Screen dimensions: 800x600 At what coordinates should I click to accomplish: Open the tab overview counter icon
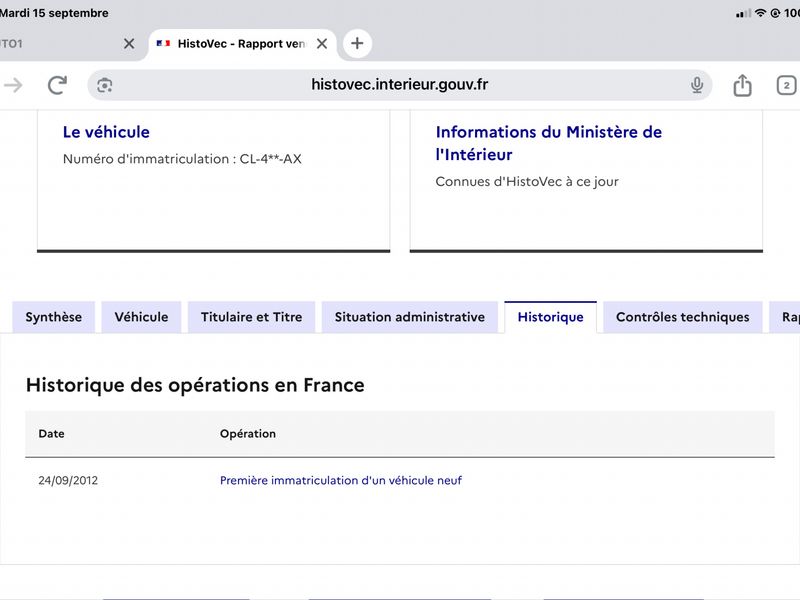[786, 85]
